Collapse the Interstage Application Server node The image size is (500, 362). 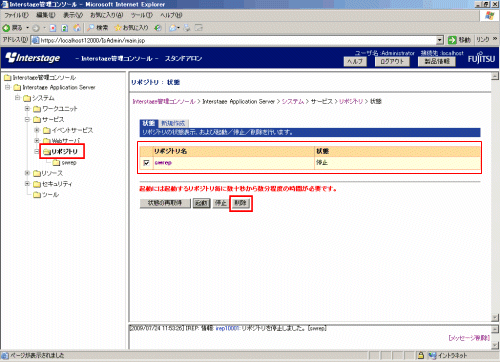pos(7,87)
